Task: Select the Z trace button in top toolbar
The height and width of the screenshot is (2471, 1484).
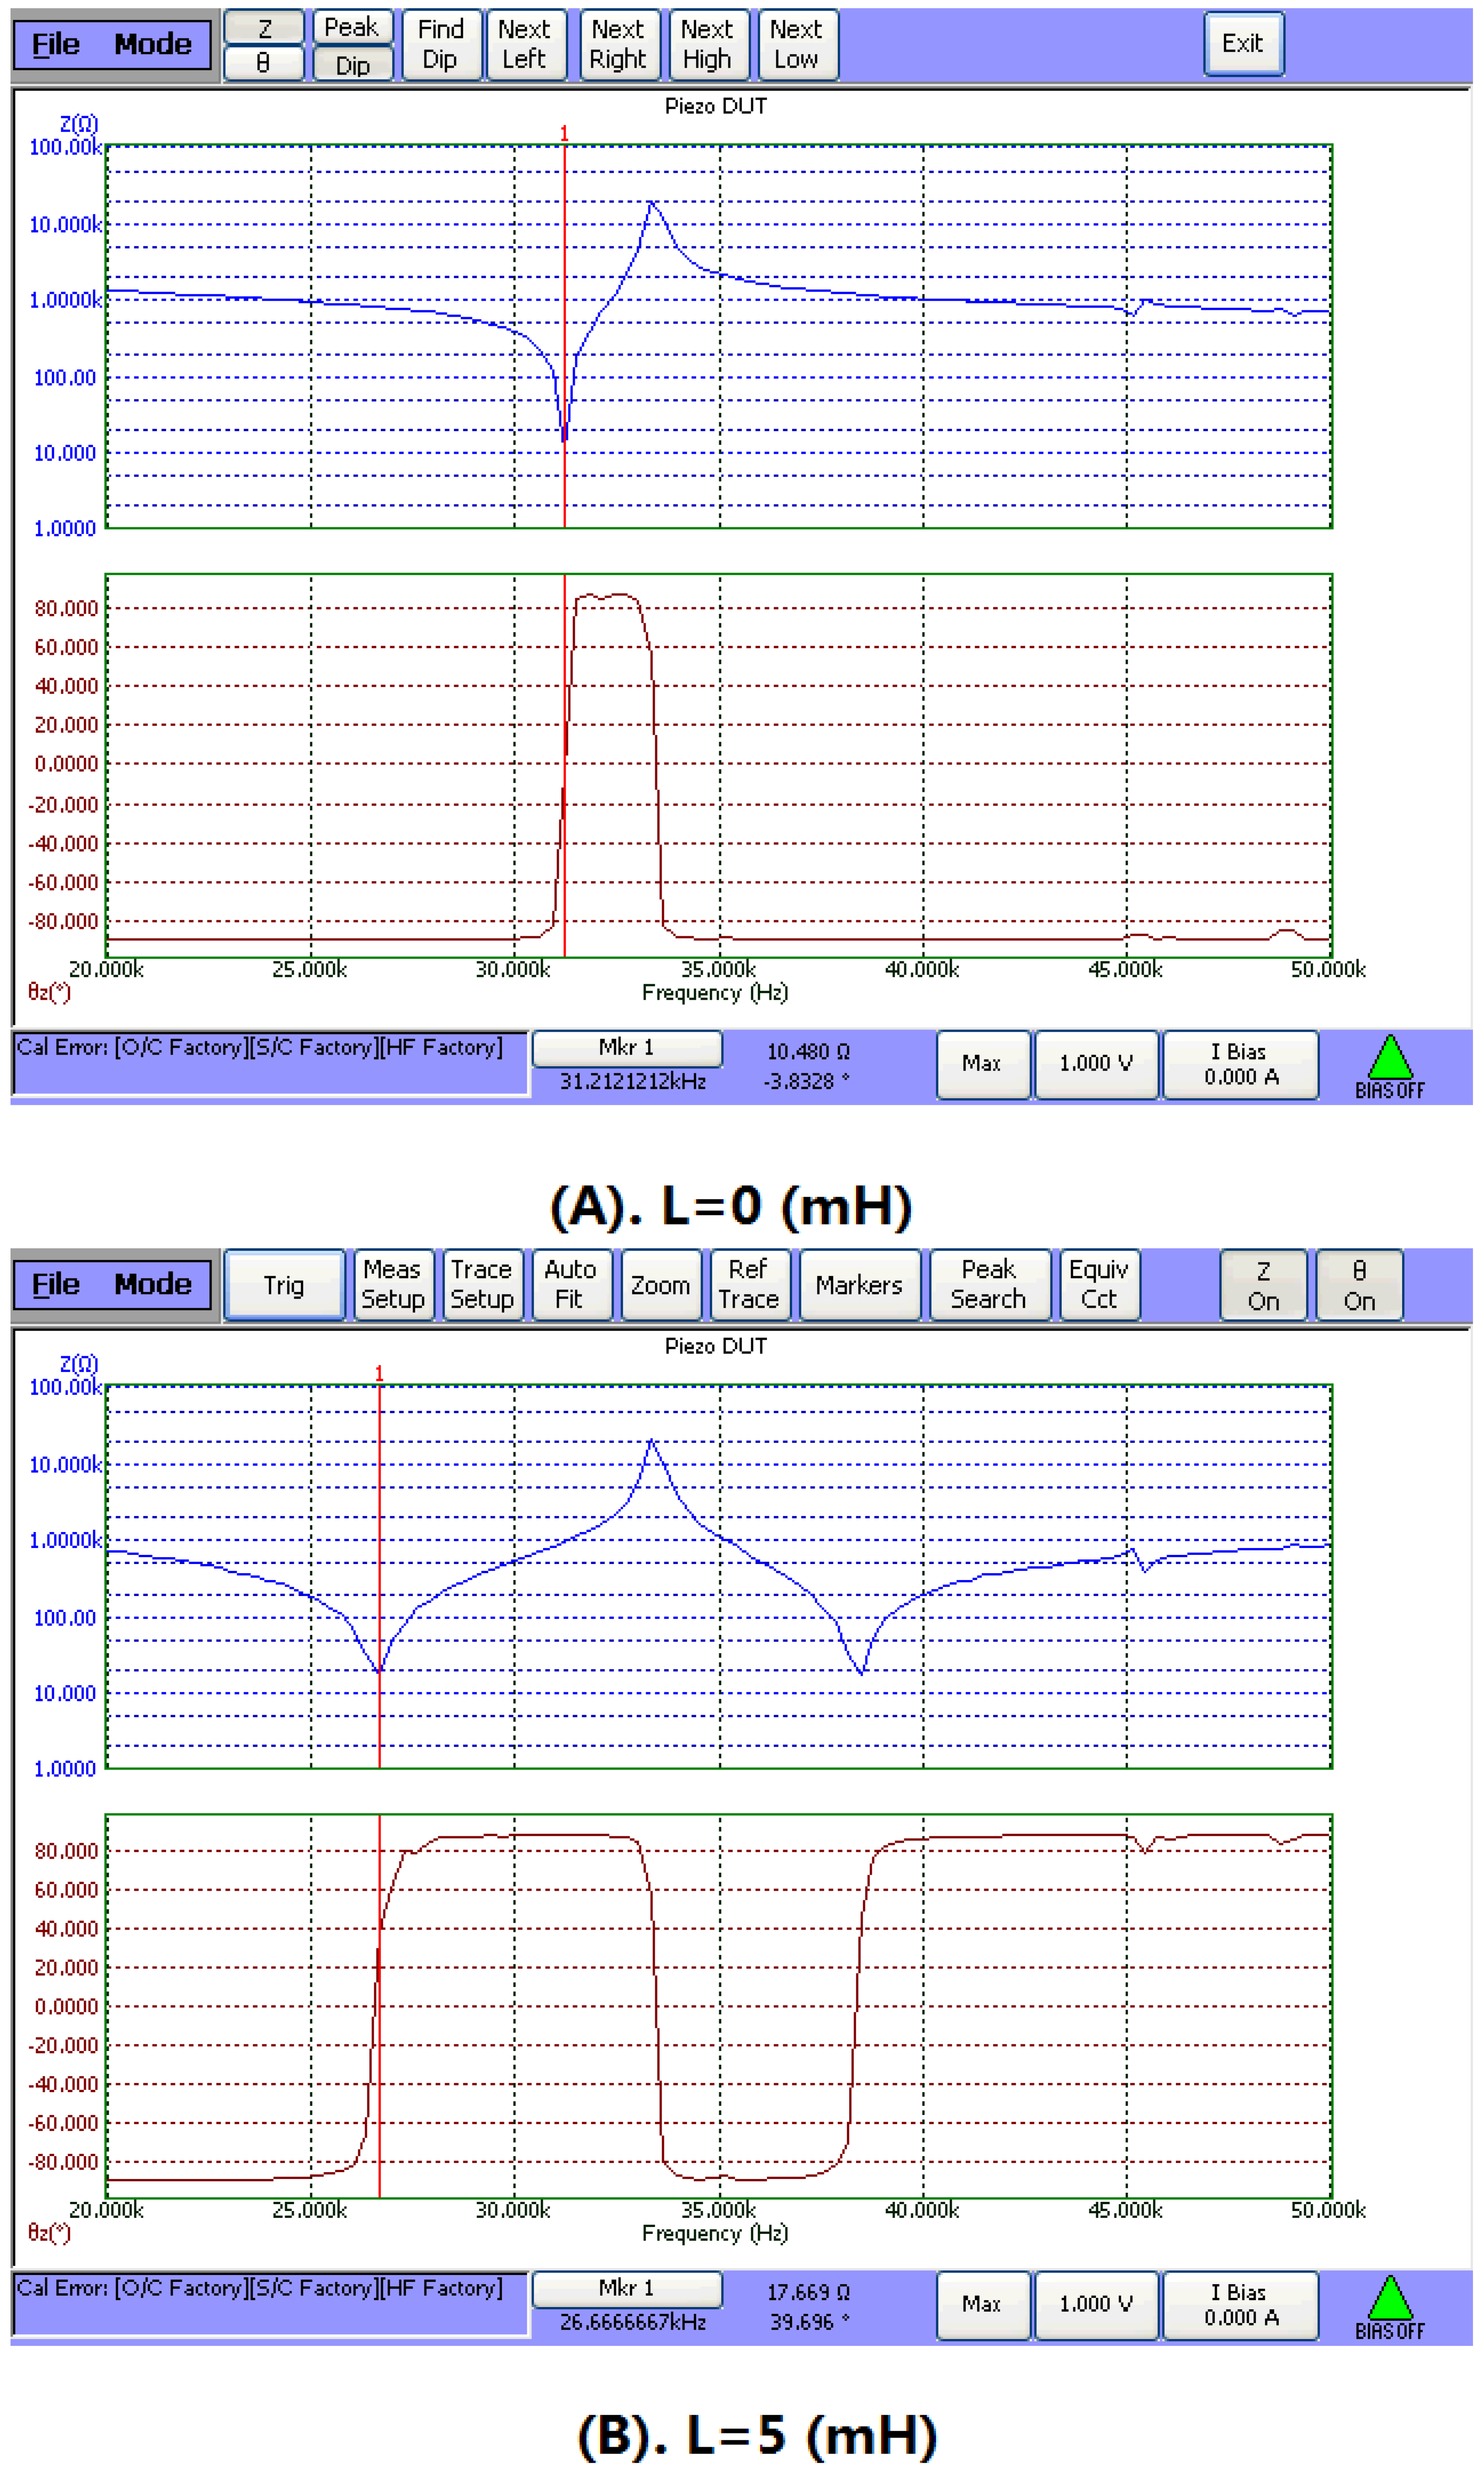Action: 264,27
